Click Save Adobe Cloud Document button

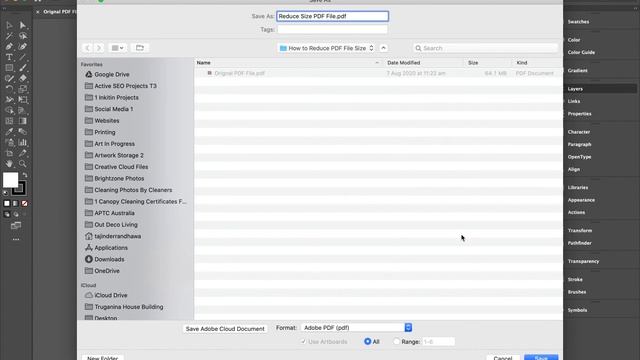point(225,329)
